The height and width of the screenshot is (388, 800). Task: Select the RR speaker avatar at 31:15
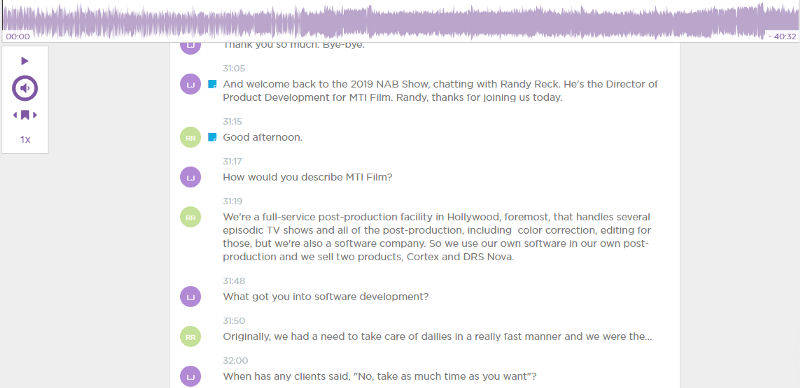click(x=190, y=137)
